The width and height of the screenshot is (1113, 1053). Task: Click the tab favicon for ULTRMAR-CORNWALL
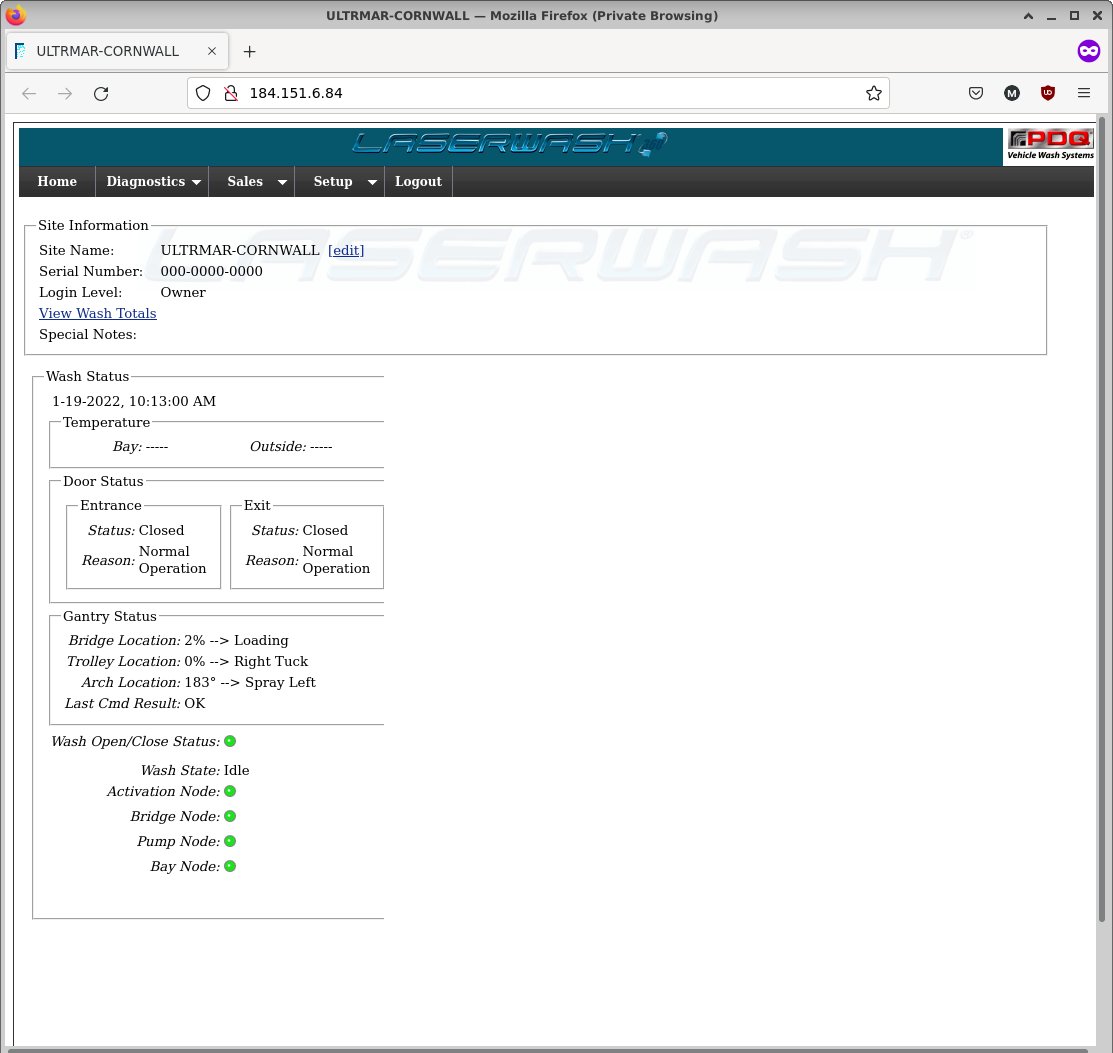(x=21, y=51)
